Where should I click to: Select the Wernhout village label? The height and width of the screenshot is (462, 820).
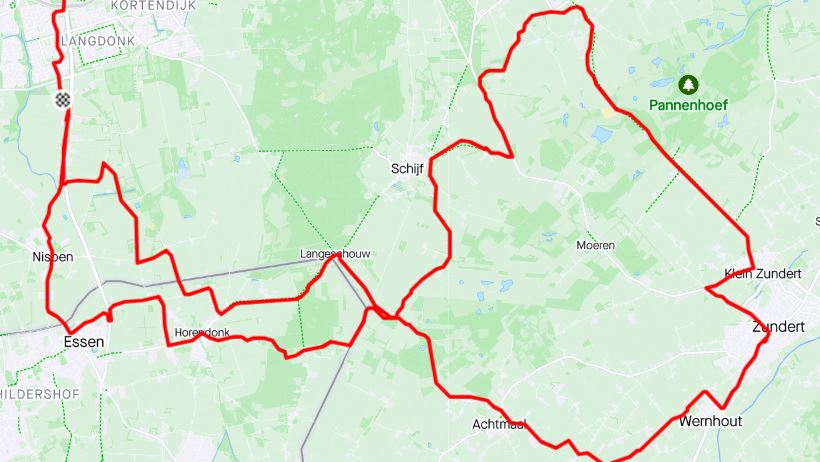(x=710, y=421)
